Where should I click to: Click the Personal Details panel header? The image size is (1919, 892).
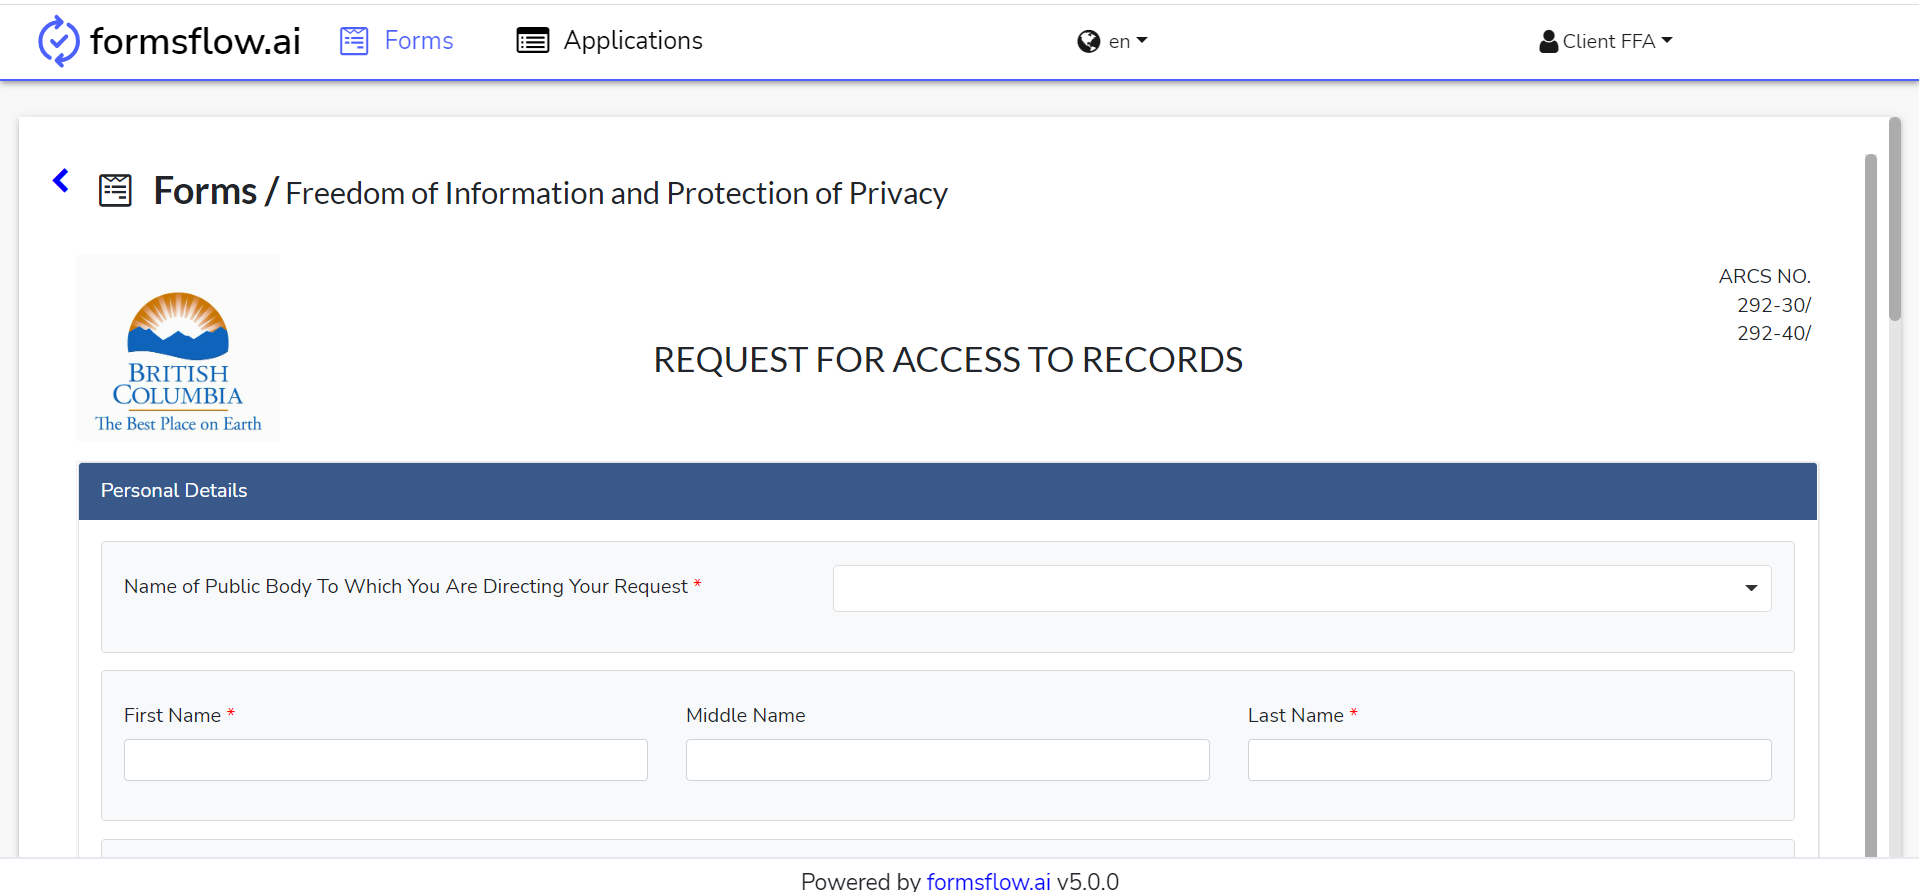(x=948, y=491)
